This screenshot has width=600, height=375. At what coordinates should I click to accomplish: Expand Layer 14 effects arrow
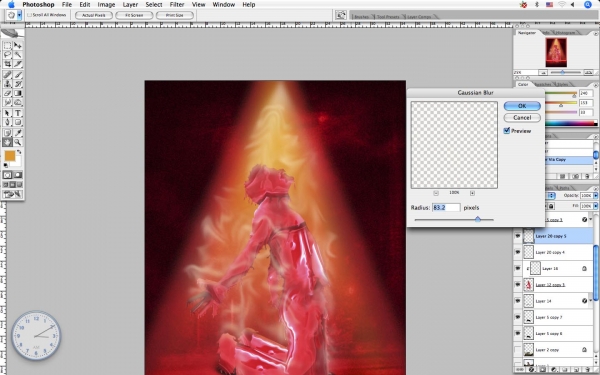[590, 301]
